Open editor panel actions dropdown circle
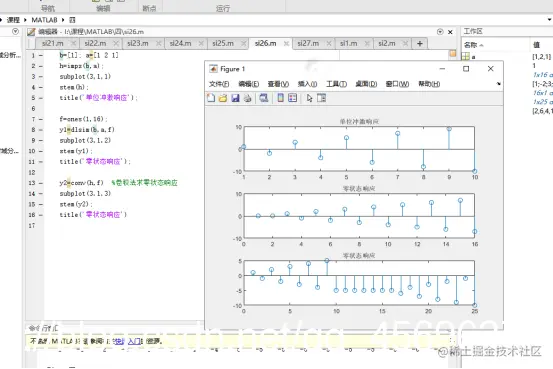553x369 pixels. [x=440, y=32]
